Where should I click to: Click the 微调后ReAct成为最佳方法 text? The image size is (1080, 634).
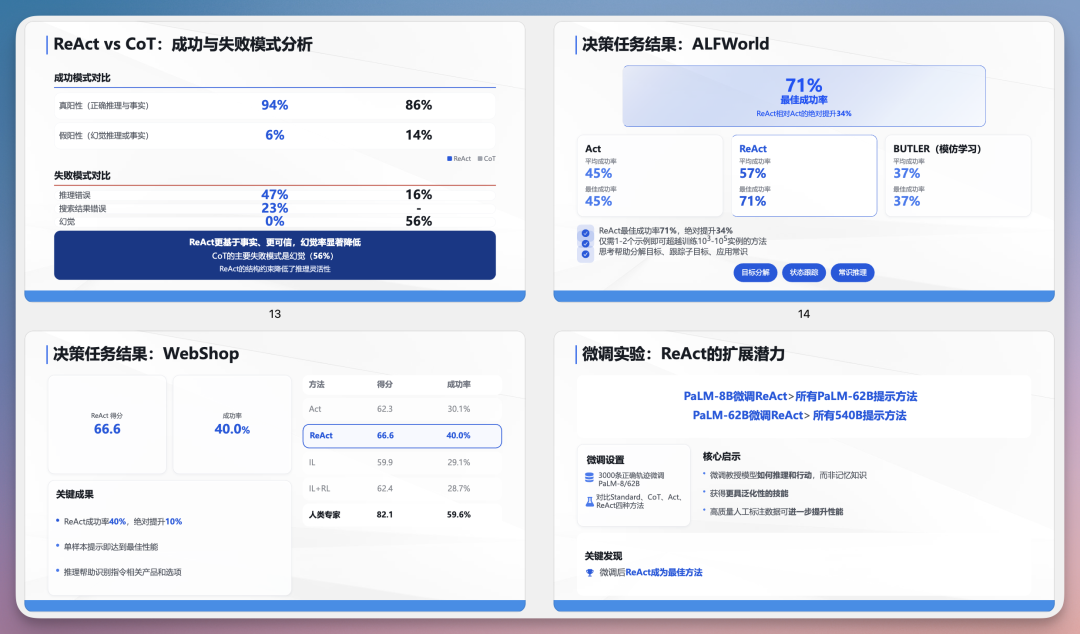(x=651, y=573)
